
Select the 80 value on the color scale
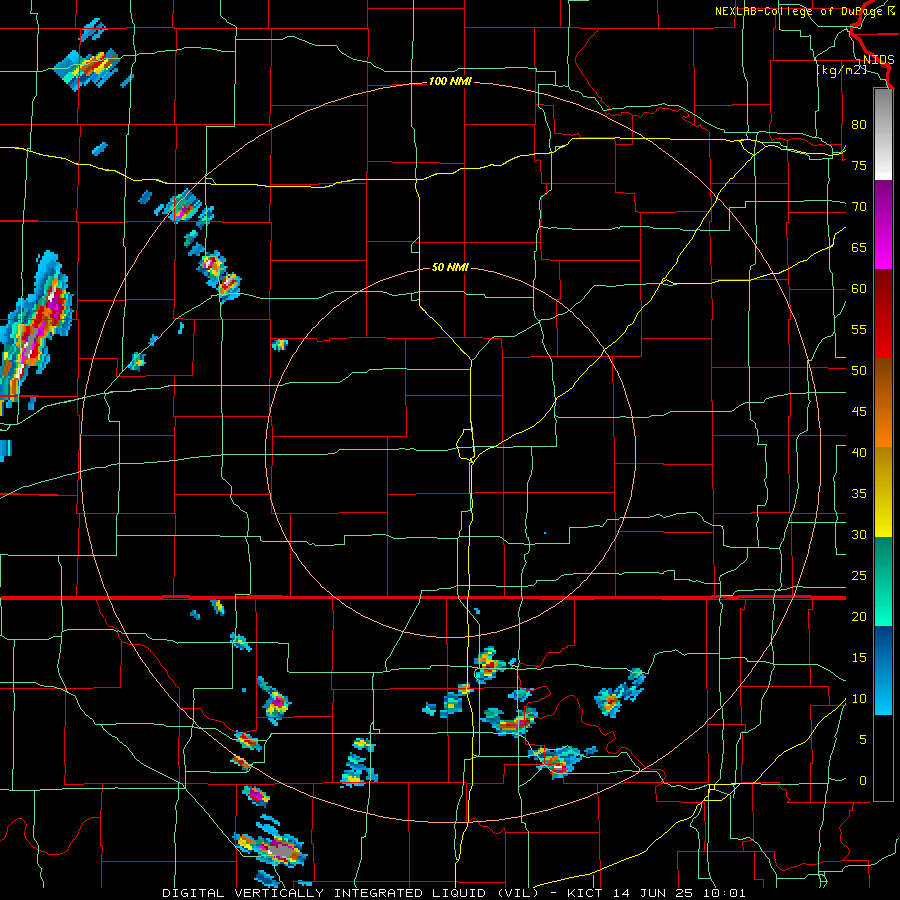(x=859, y=125)
